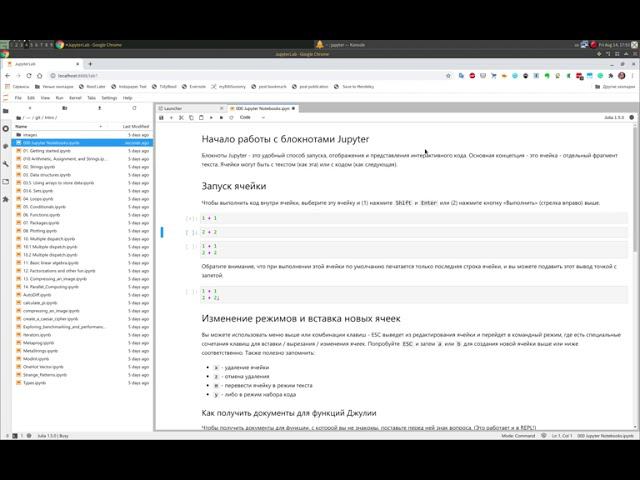Screen dimensions: 640x480
Task: Select the 05. Conditionals notebook file
Action: (x=82, y=207)
